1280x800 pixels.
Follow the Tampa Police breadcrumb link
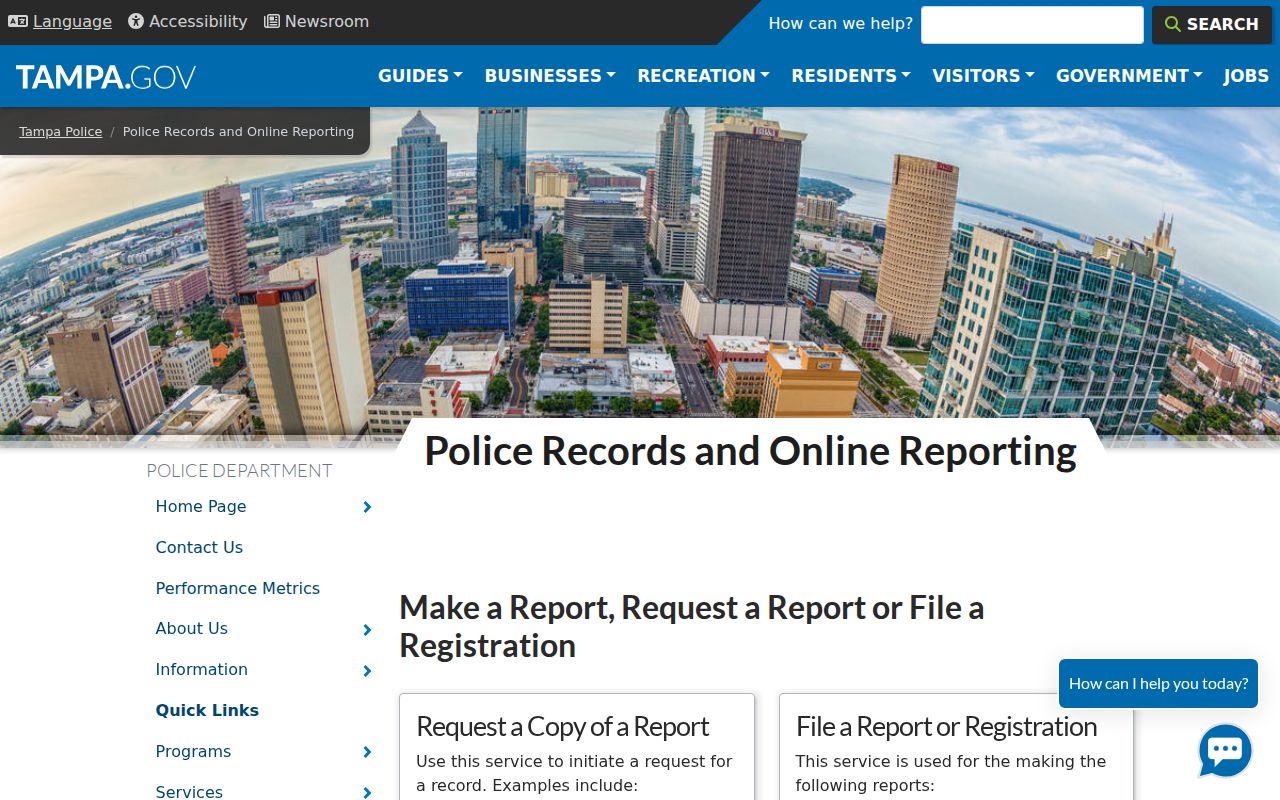[x=60, y=131]
